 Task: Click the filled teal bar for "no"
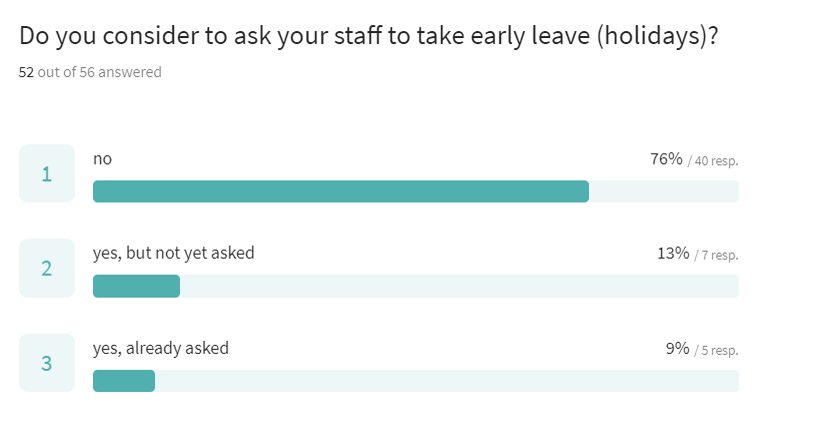click(x=340, y=191)
